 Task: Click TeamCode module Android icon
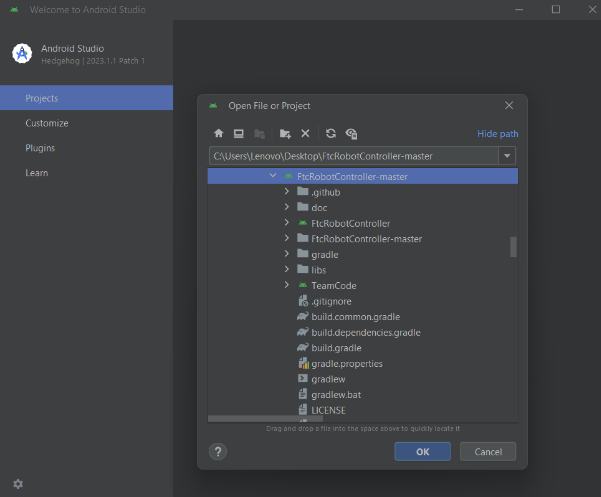coord(303,285)
